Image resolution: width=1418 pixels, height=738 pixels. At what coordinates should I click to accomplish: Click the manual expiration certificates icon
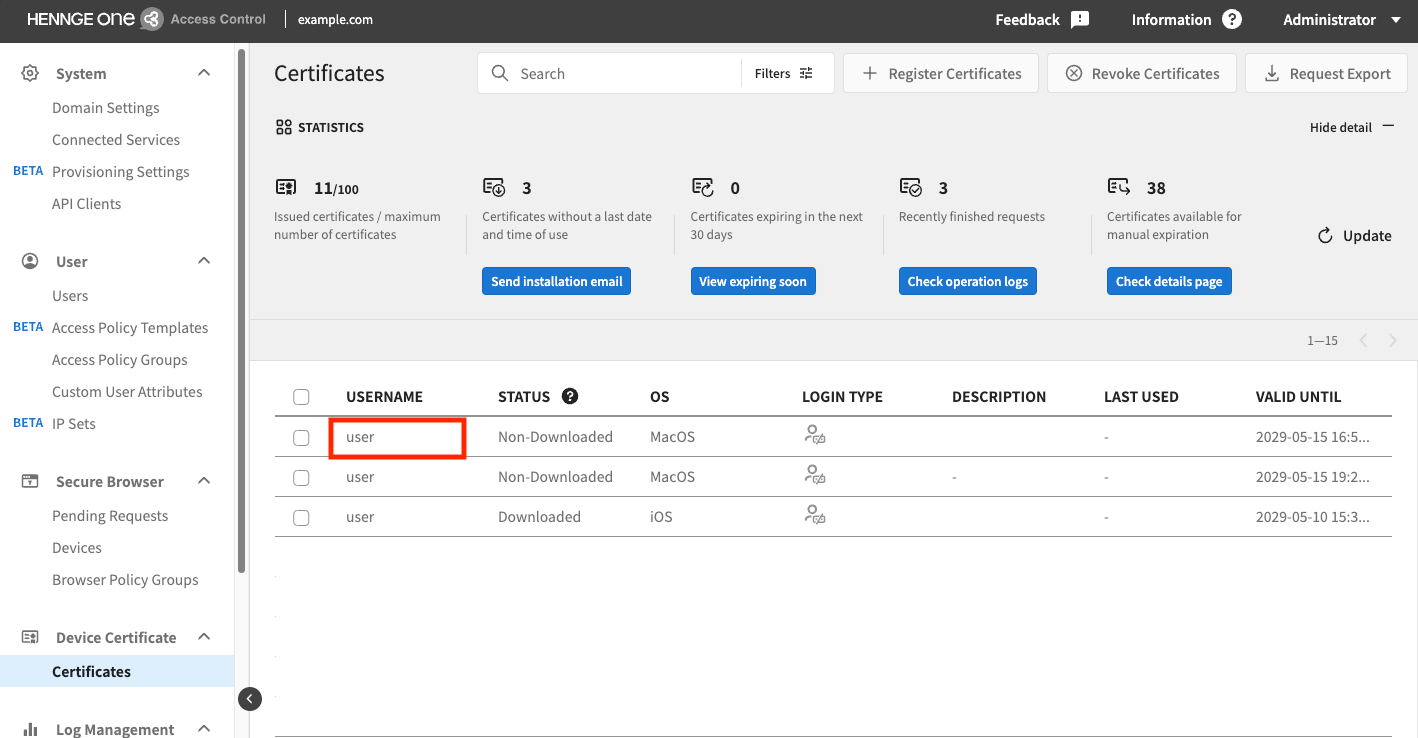click(x=1118, y=187)
